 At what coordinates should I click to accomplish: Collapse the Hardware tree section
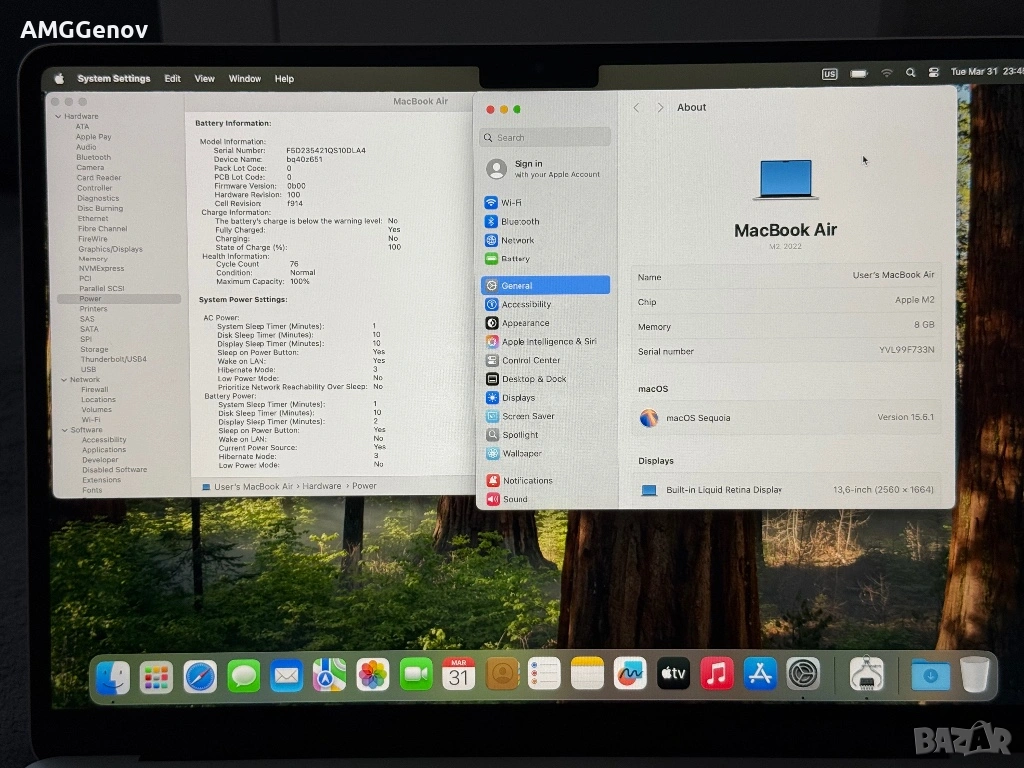[58, 117]
